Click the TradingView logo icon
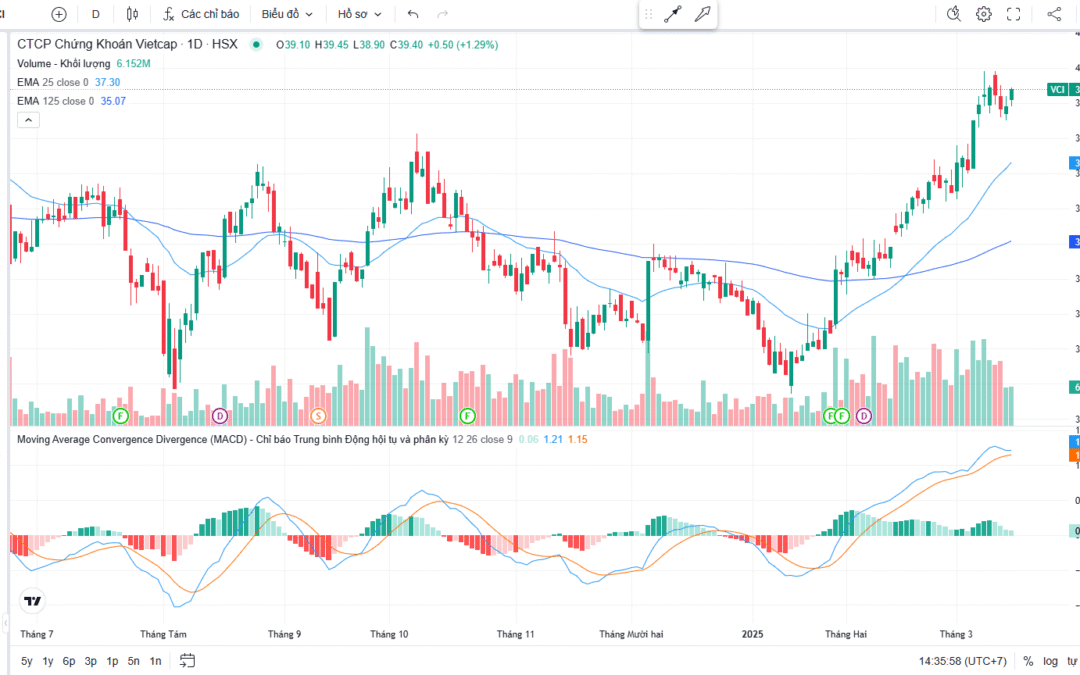The height and width of the screenshot is (675, 1080). click(32, 601)
